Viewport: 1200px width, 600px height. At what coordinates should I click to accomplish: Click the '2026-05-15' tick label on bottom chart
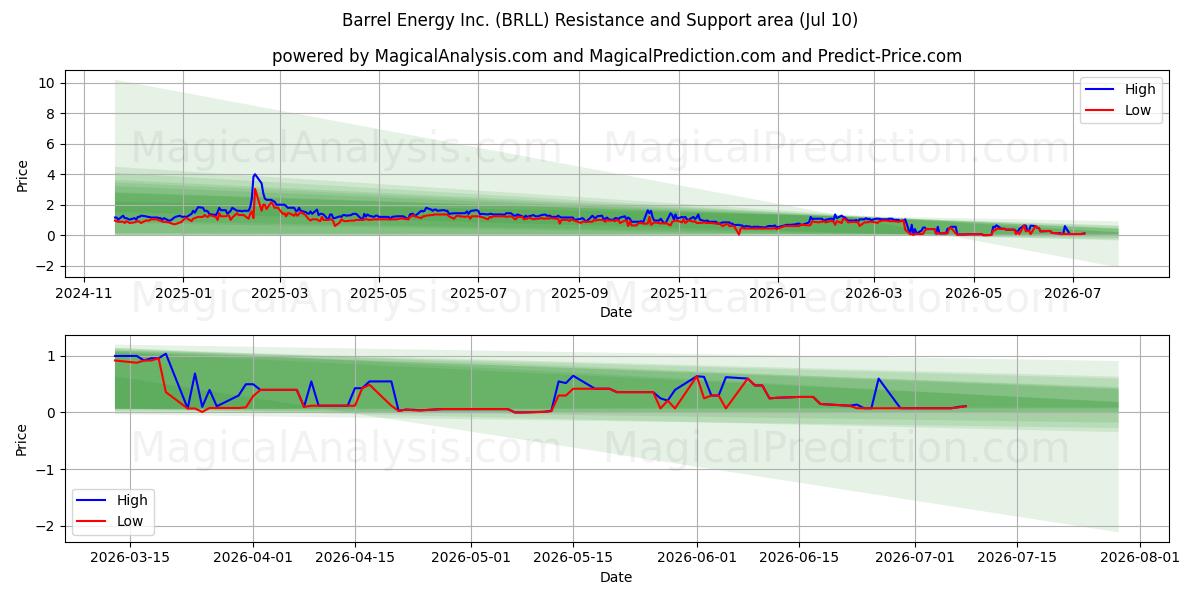pyautogui.click(x=574, y=559)
